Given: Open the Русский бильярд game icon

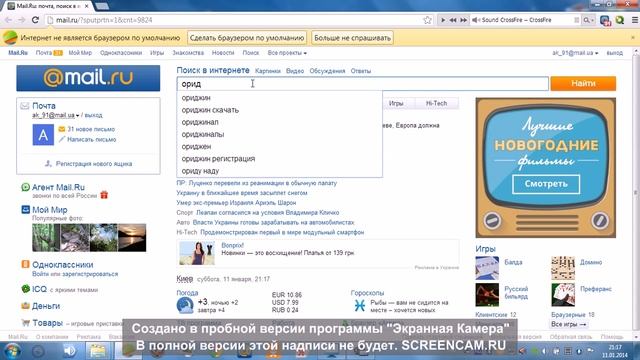Looking at the screenshot, I should [x=487, y=295].
